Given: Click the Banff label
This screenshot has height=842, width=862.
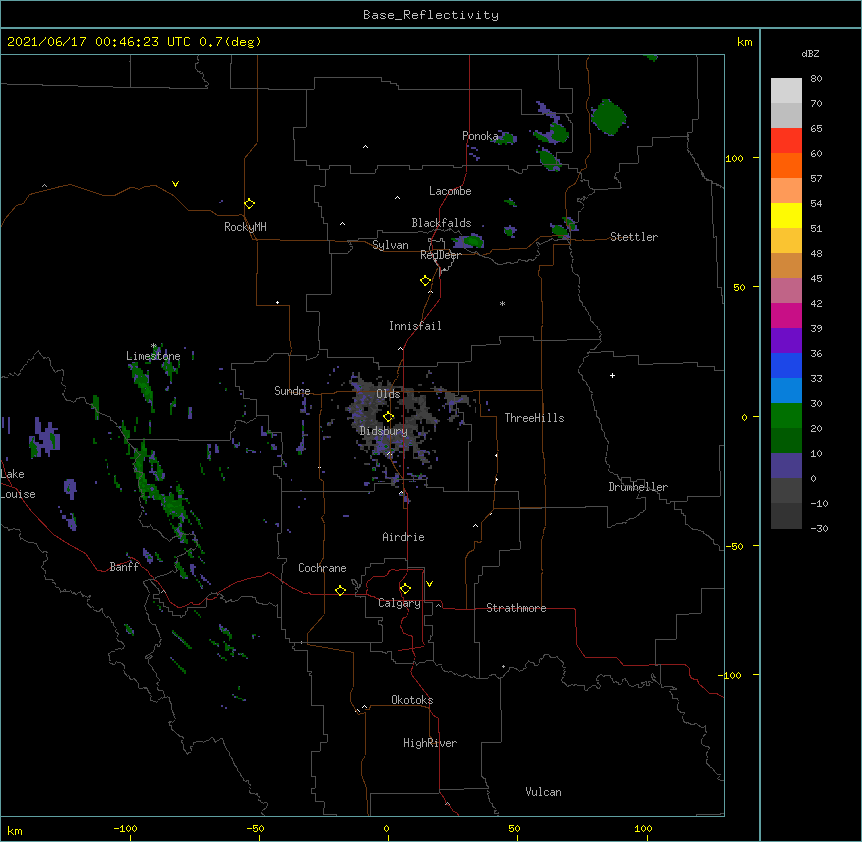Looking at the screenshot, I should tap(124, 567).
